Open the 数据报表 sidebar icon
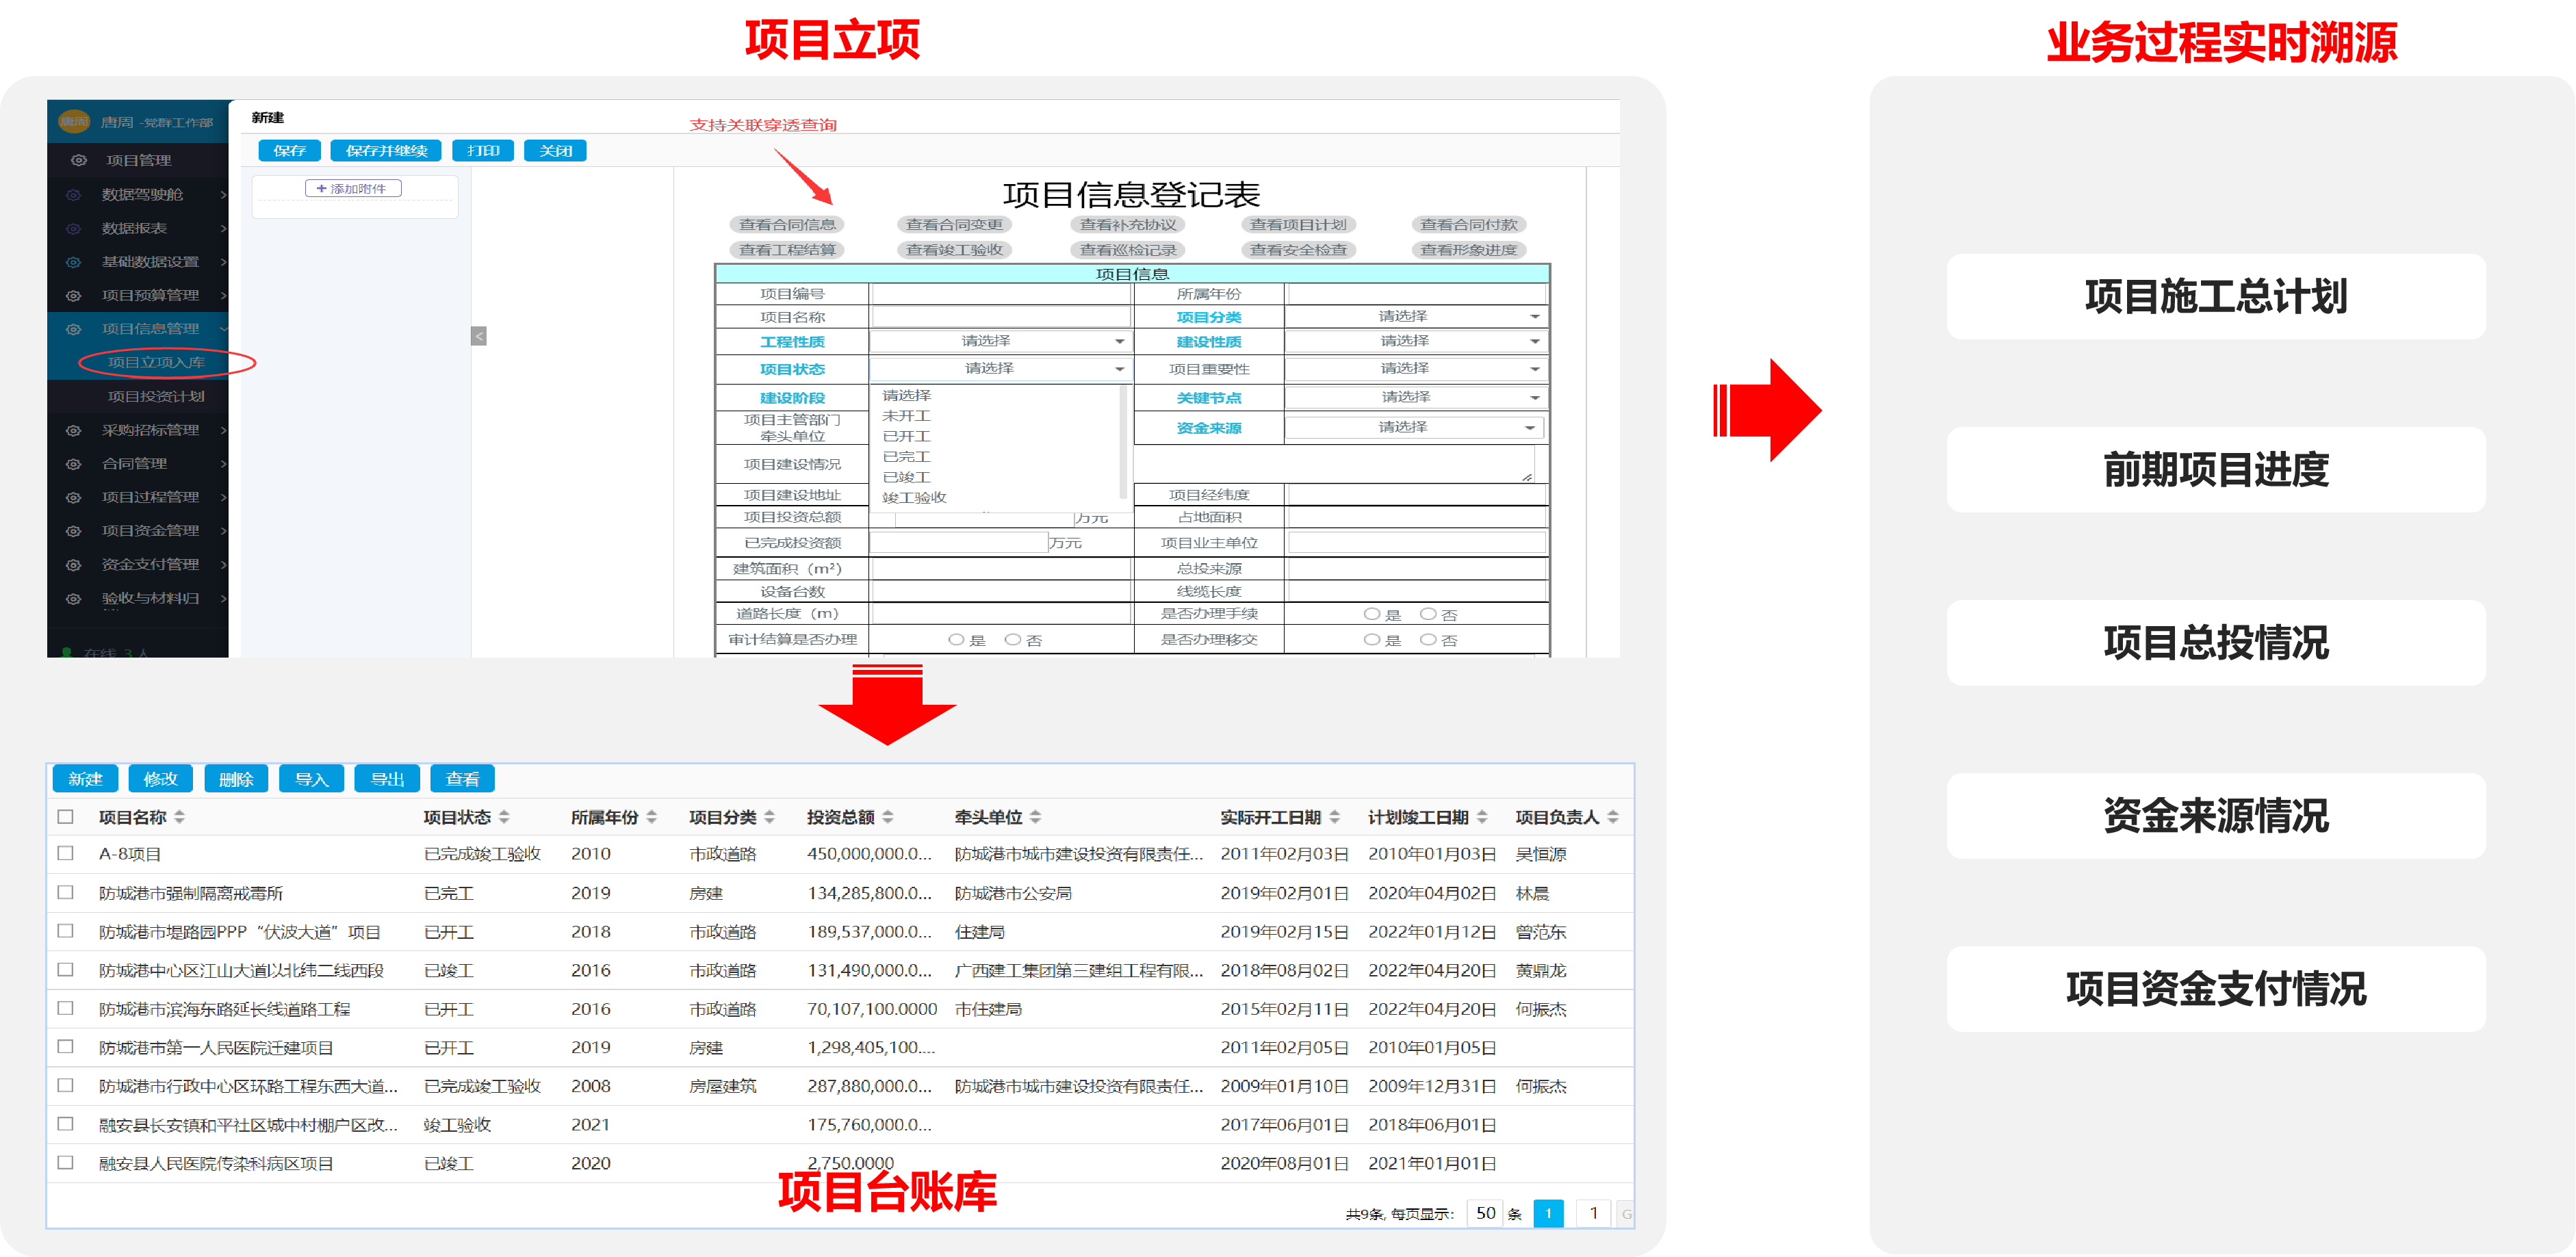2576x1257 pixels. click(73, 228)
